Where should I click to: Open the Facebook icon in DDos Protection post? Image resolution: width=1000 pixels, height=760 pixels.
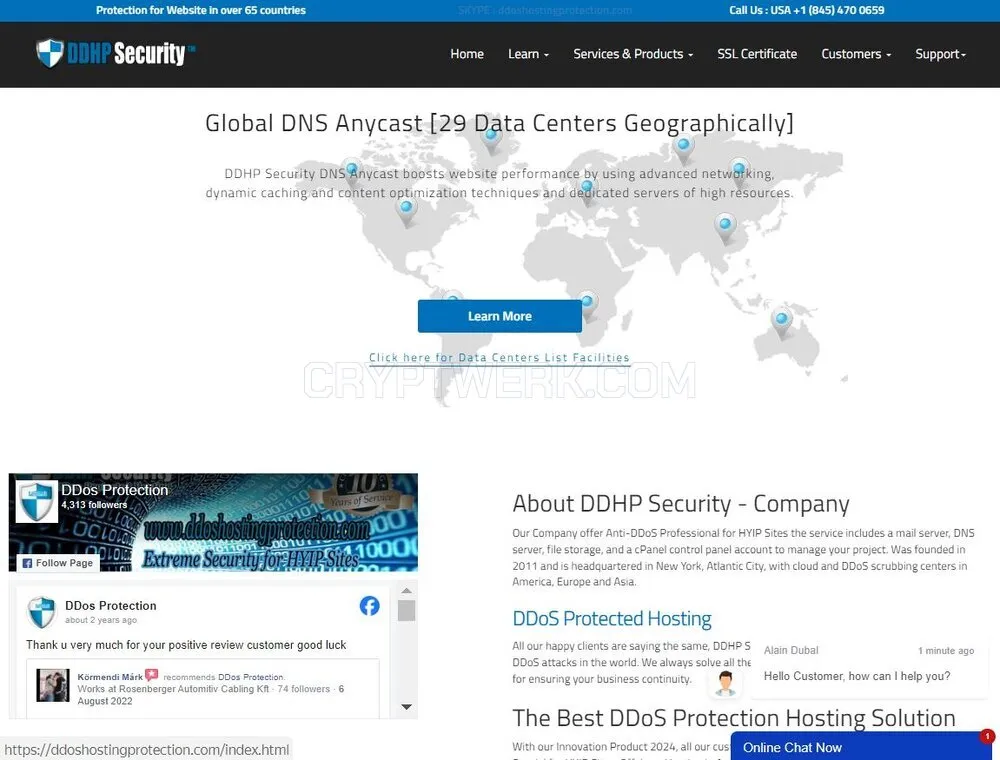(x=369, y=606)
